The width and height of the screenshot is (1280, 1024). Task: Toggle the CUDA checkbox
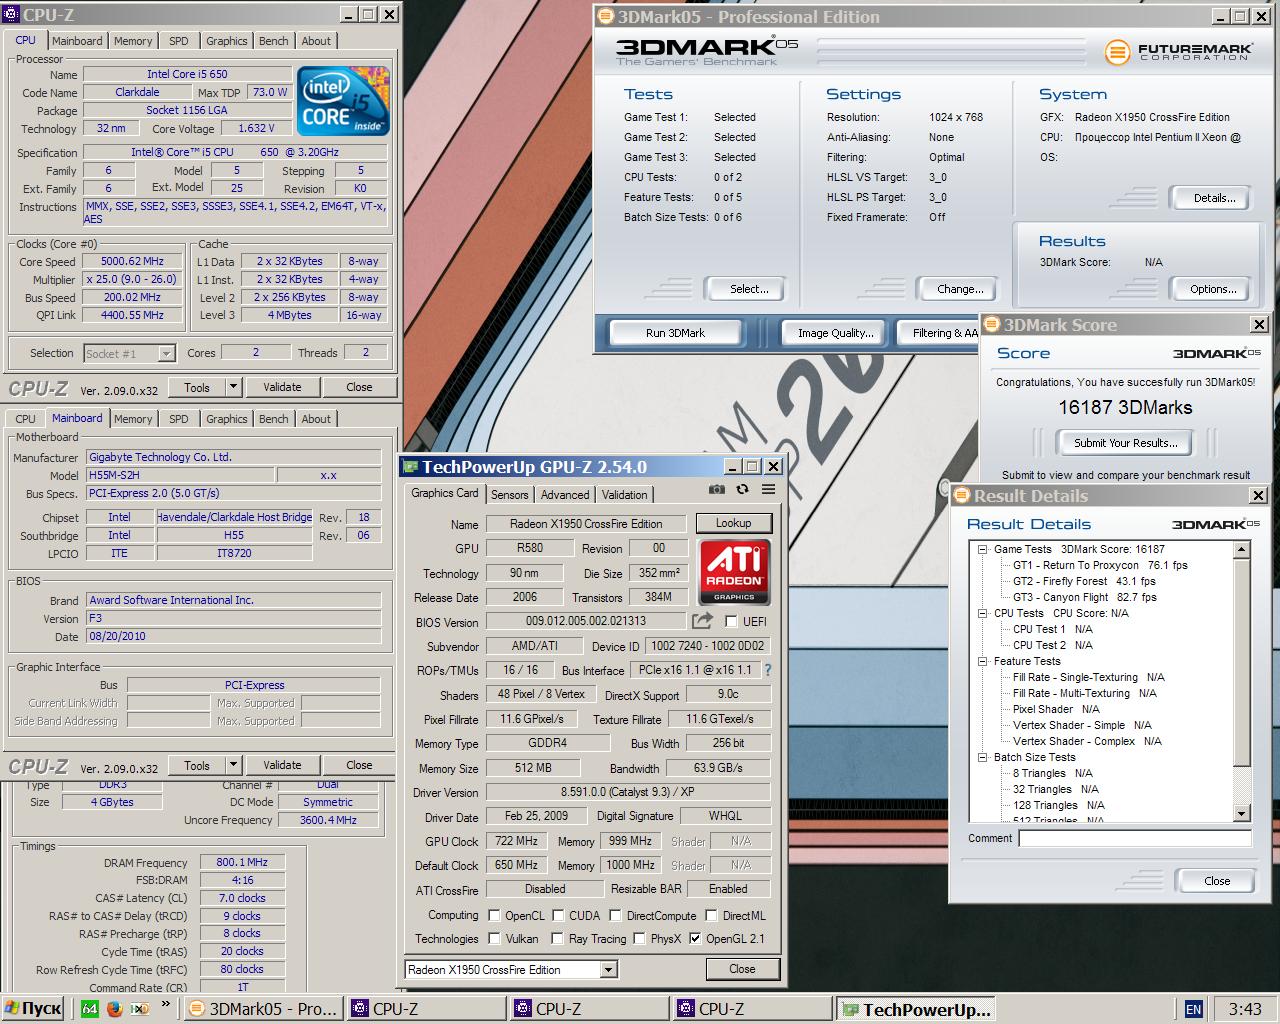coord(558,915)
